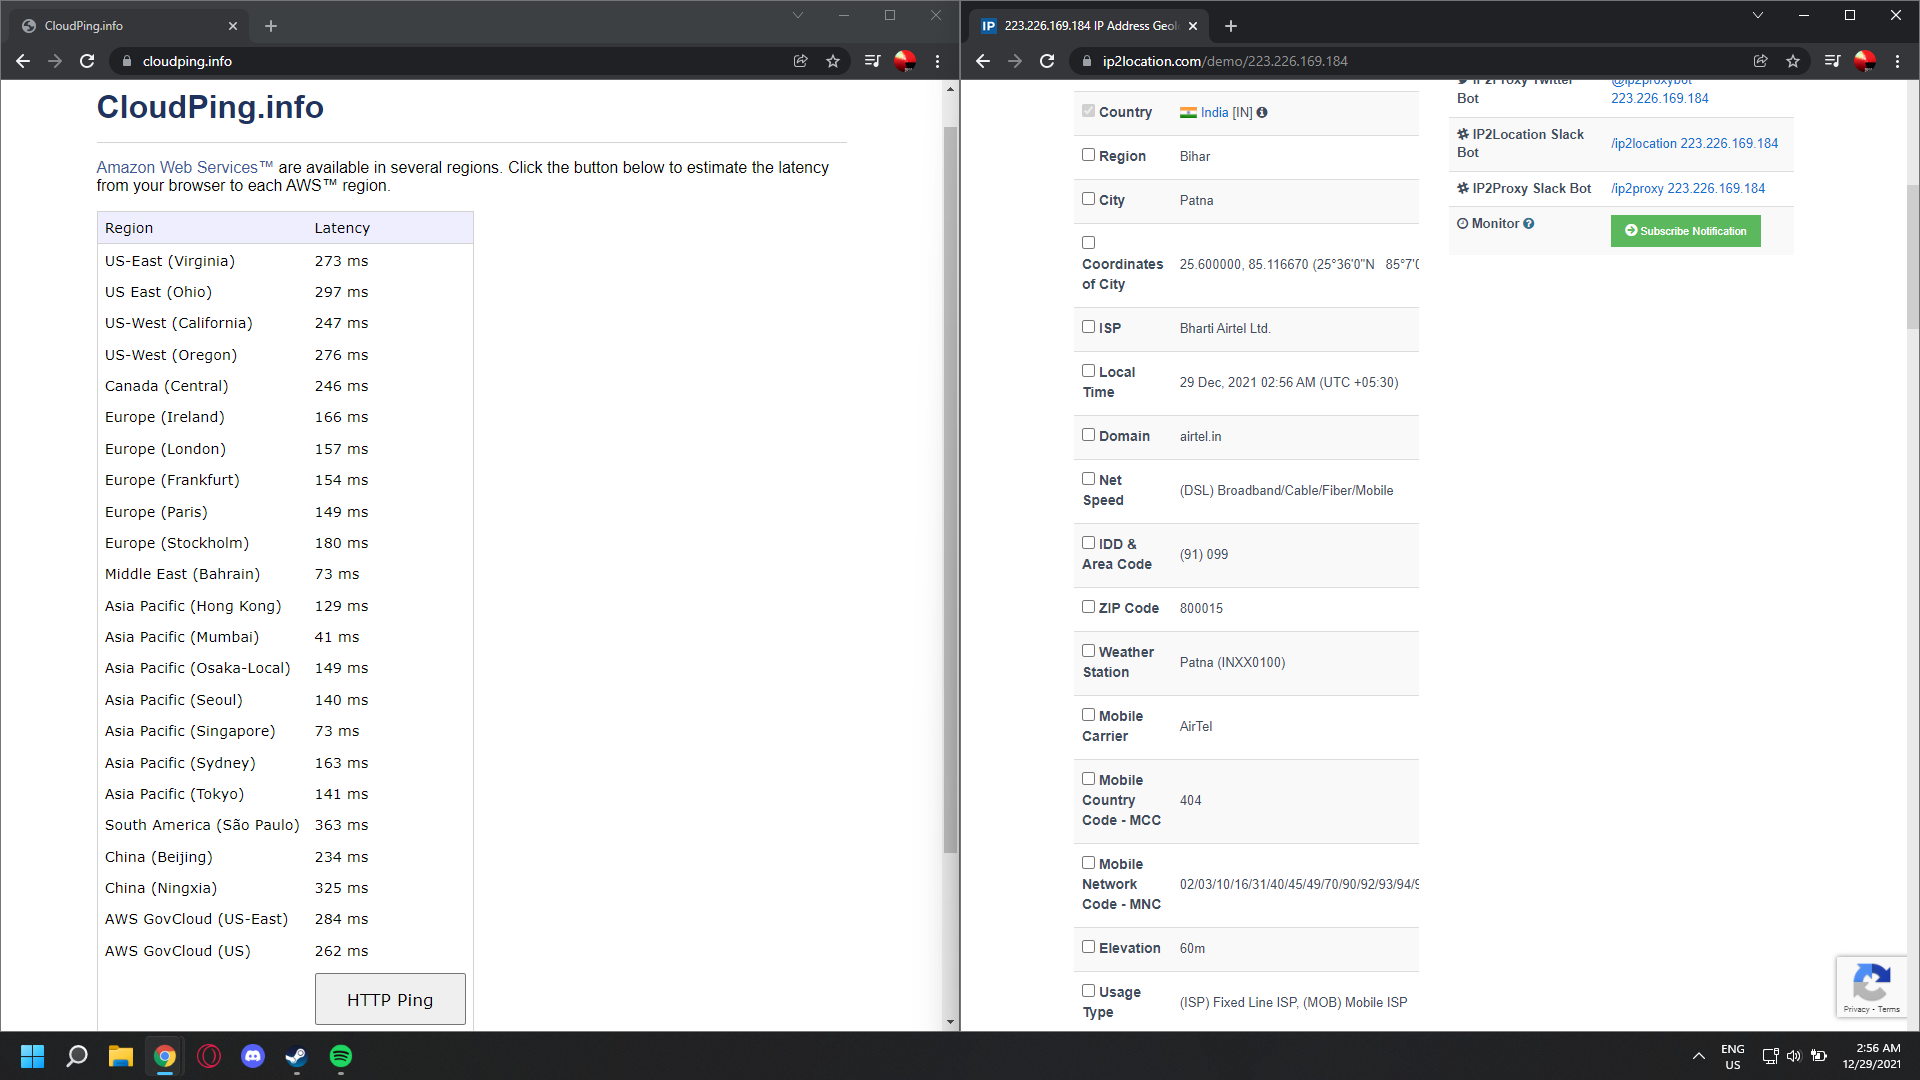Bookmark the ip2location page with the star
Image resolution: width=1920 pixels, height=1080 pixels.
1793,61
